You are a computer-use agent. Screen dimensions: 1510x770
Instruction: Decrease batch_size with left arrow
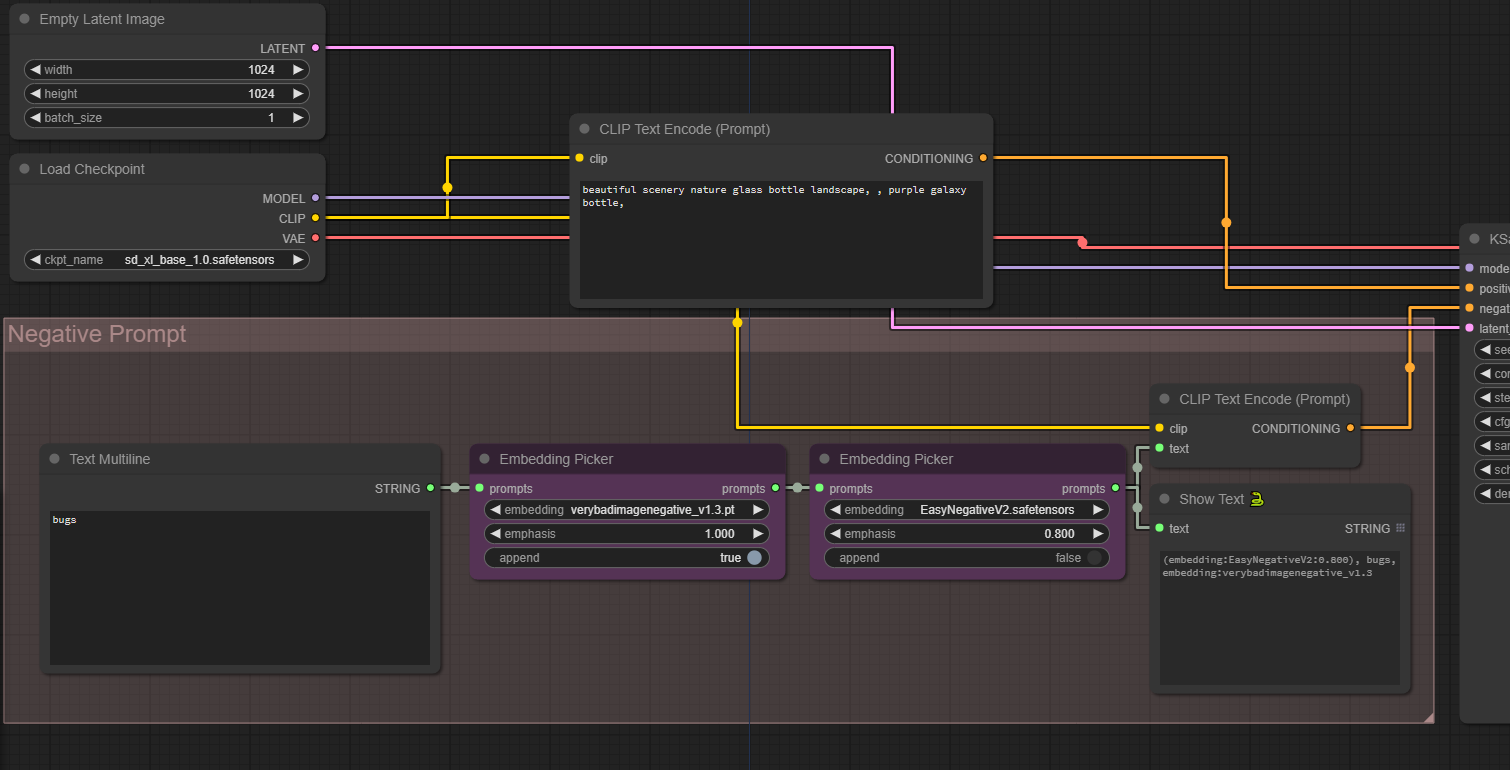36,118
